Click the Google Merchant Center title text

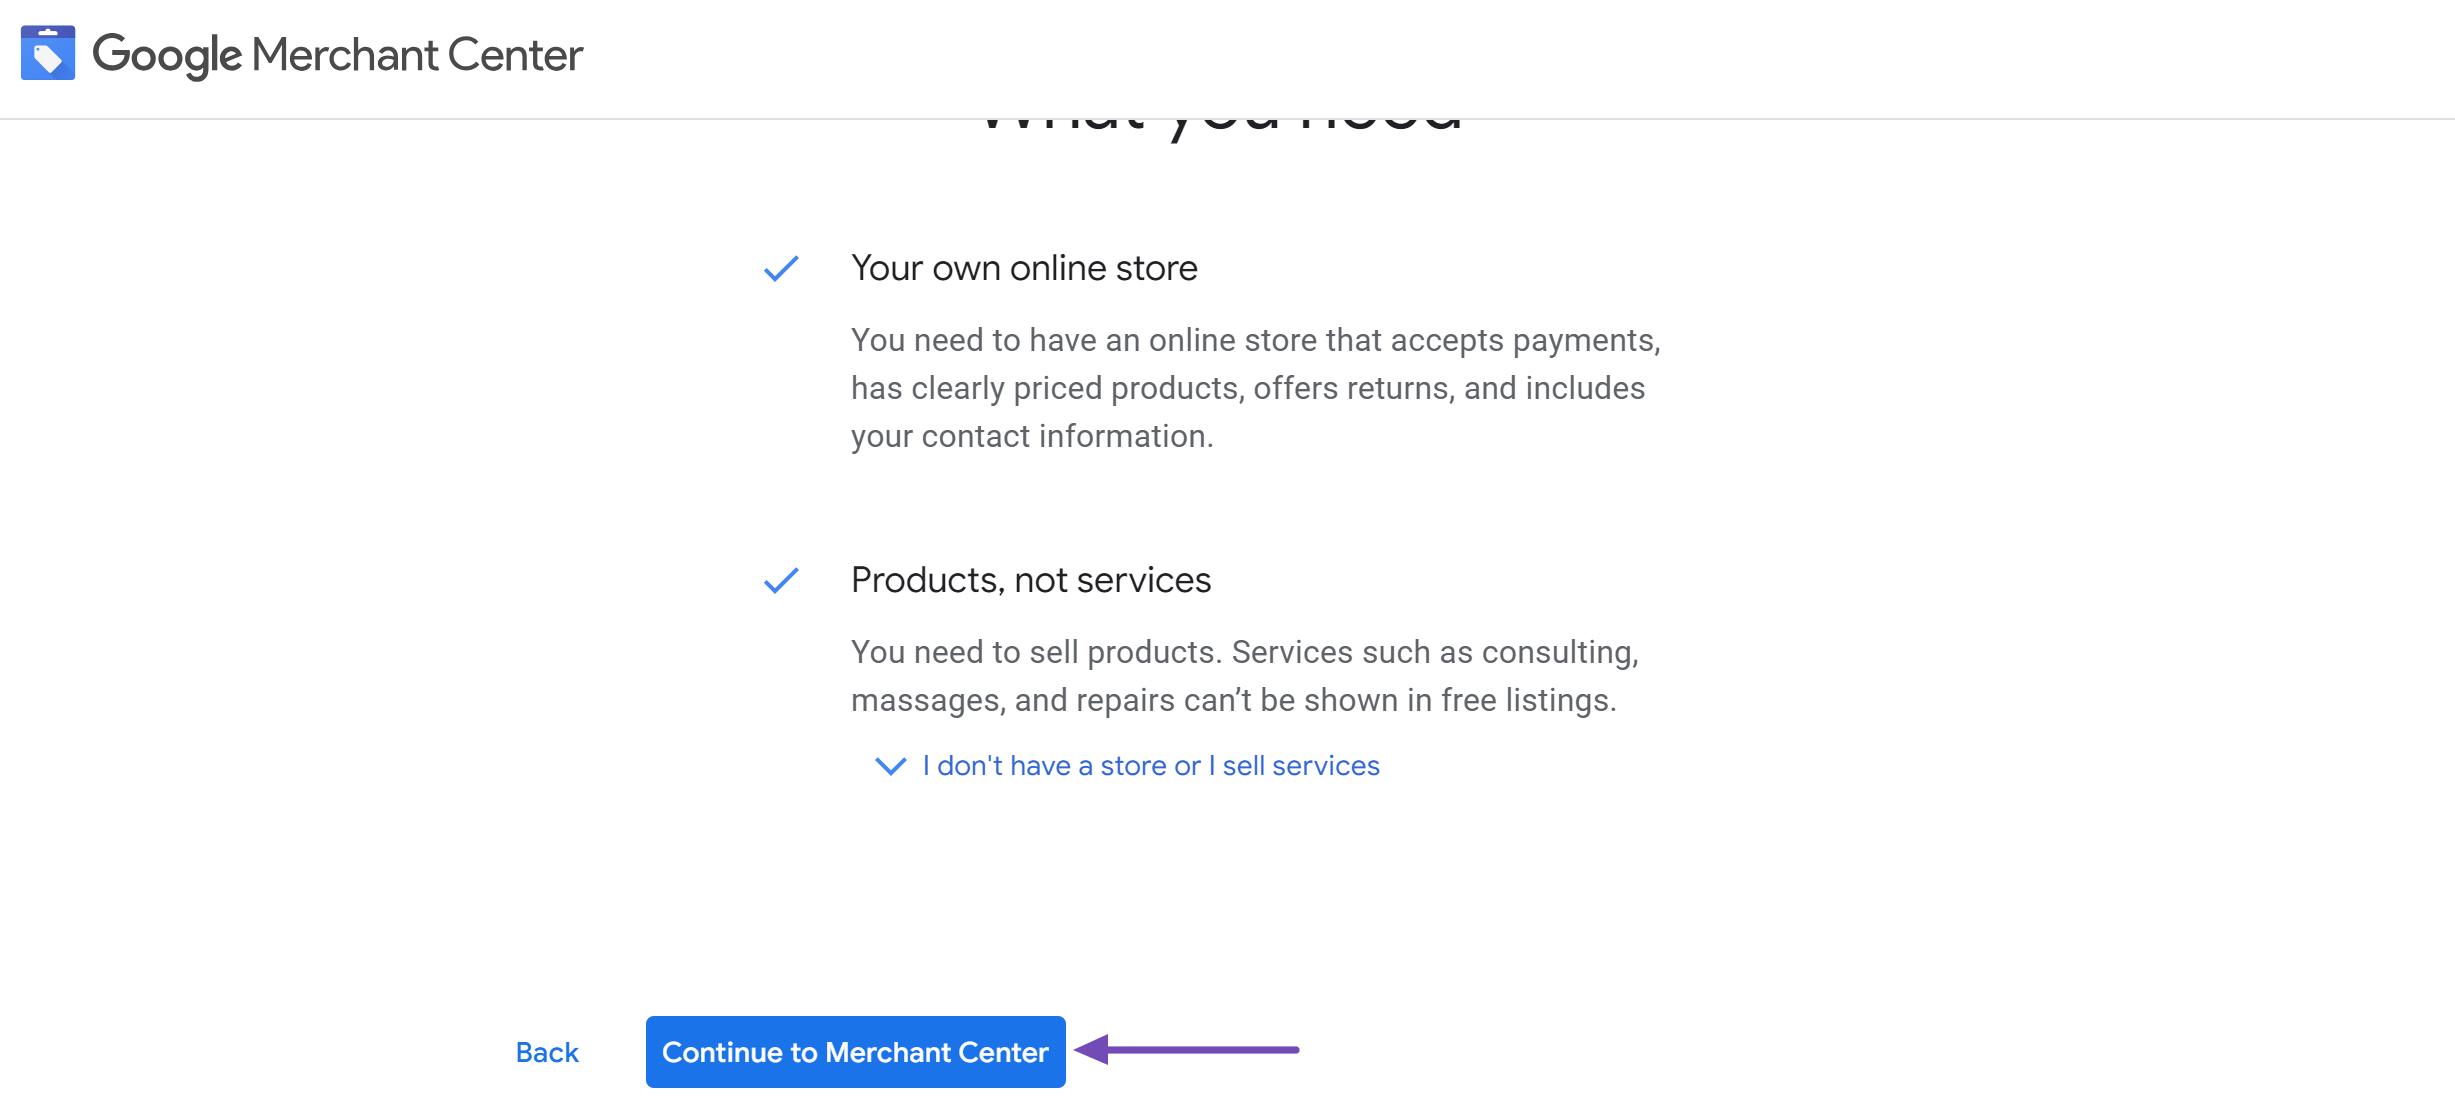(x=337, y=55)
